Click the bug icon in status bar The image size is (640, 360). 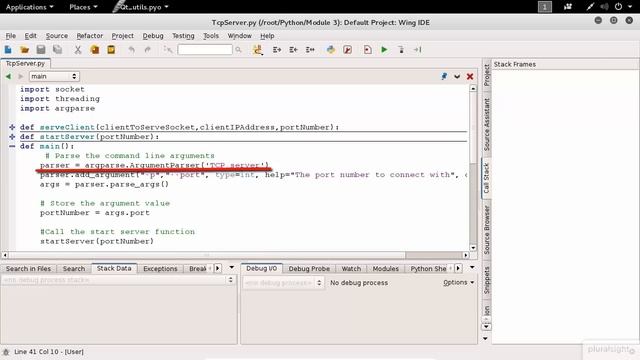coord(6,351)
